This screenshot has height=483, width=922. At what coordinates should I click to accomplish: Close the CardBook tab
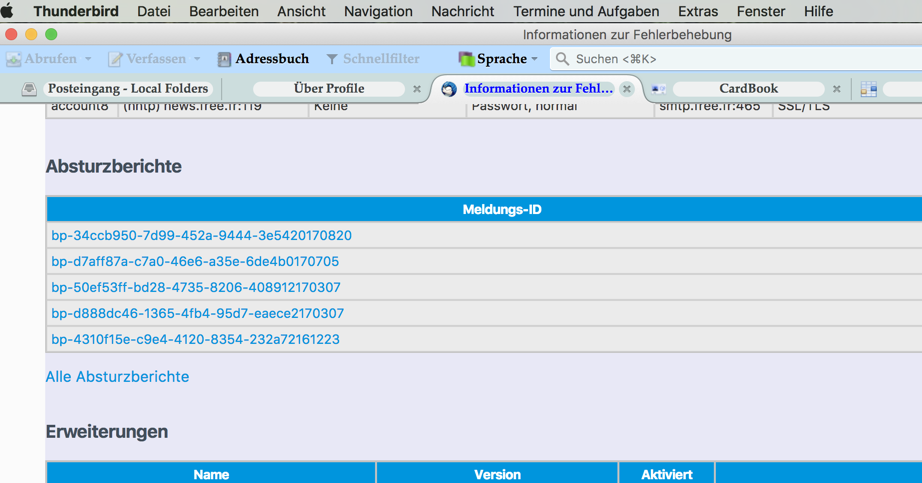837,89
